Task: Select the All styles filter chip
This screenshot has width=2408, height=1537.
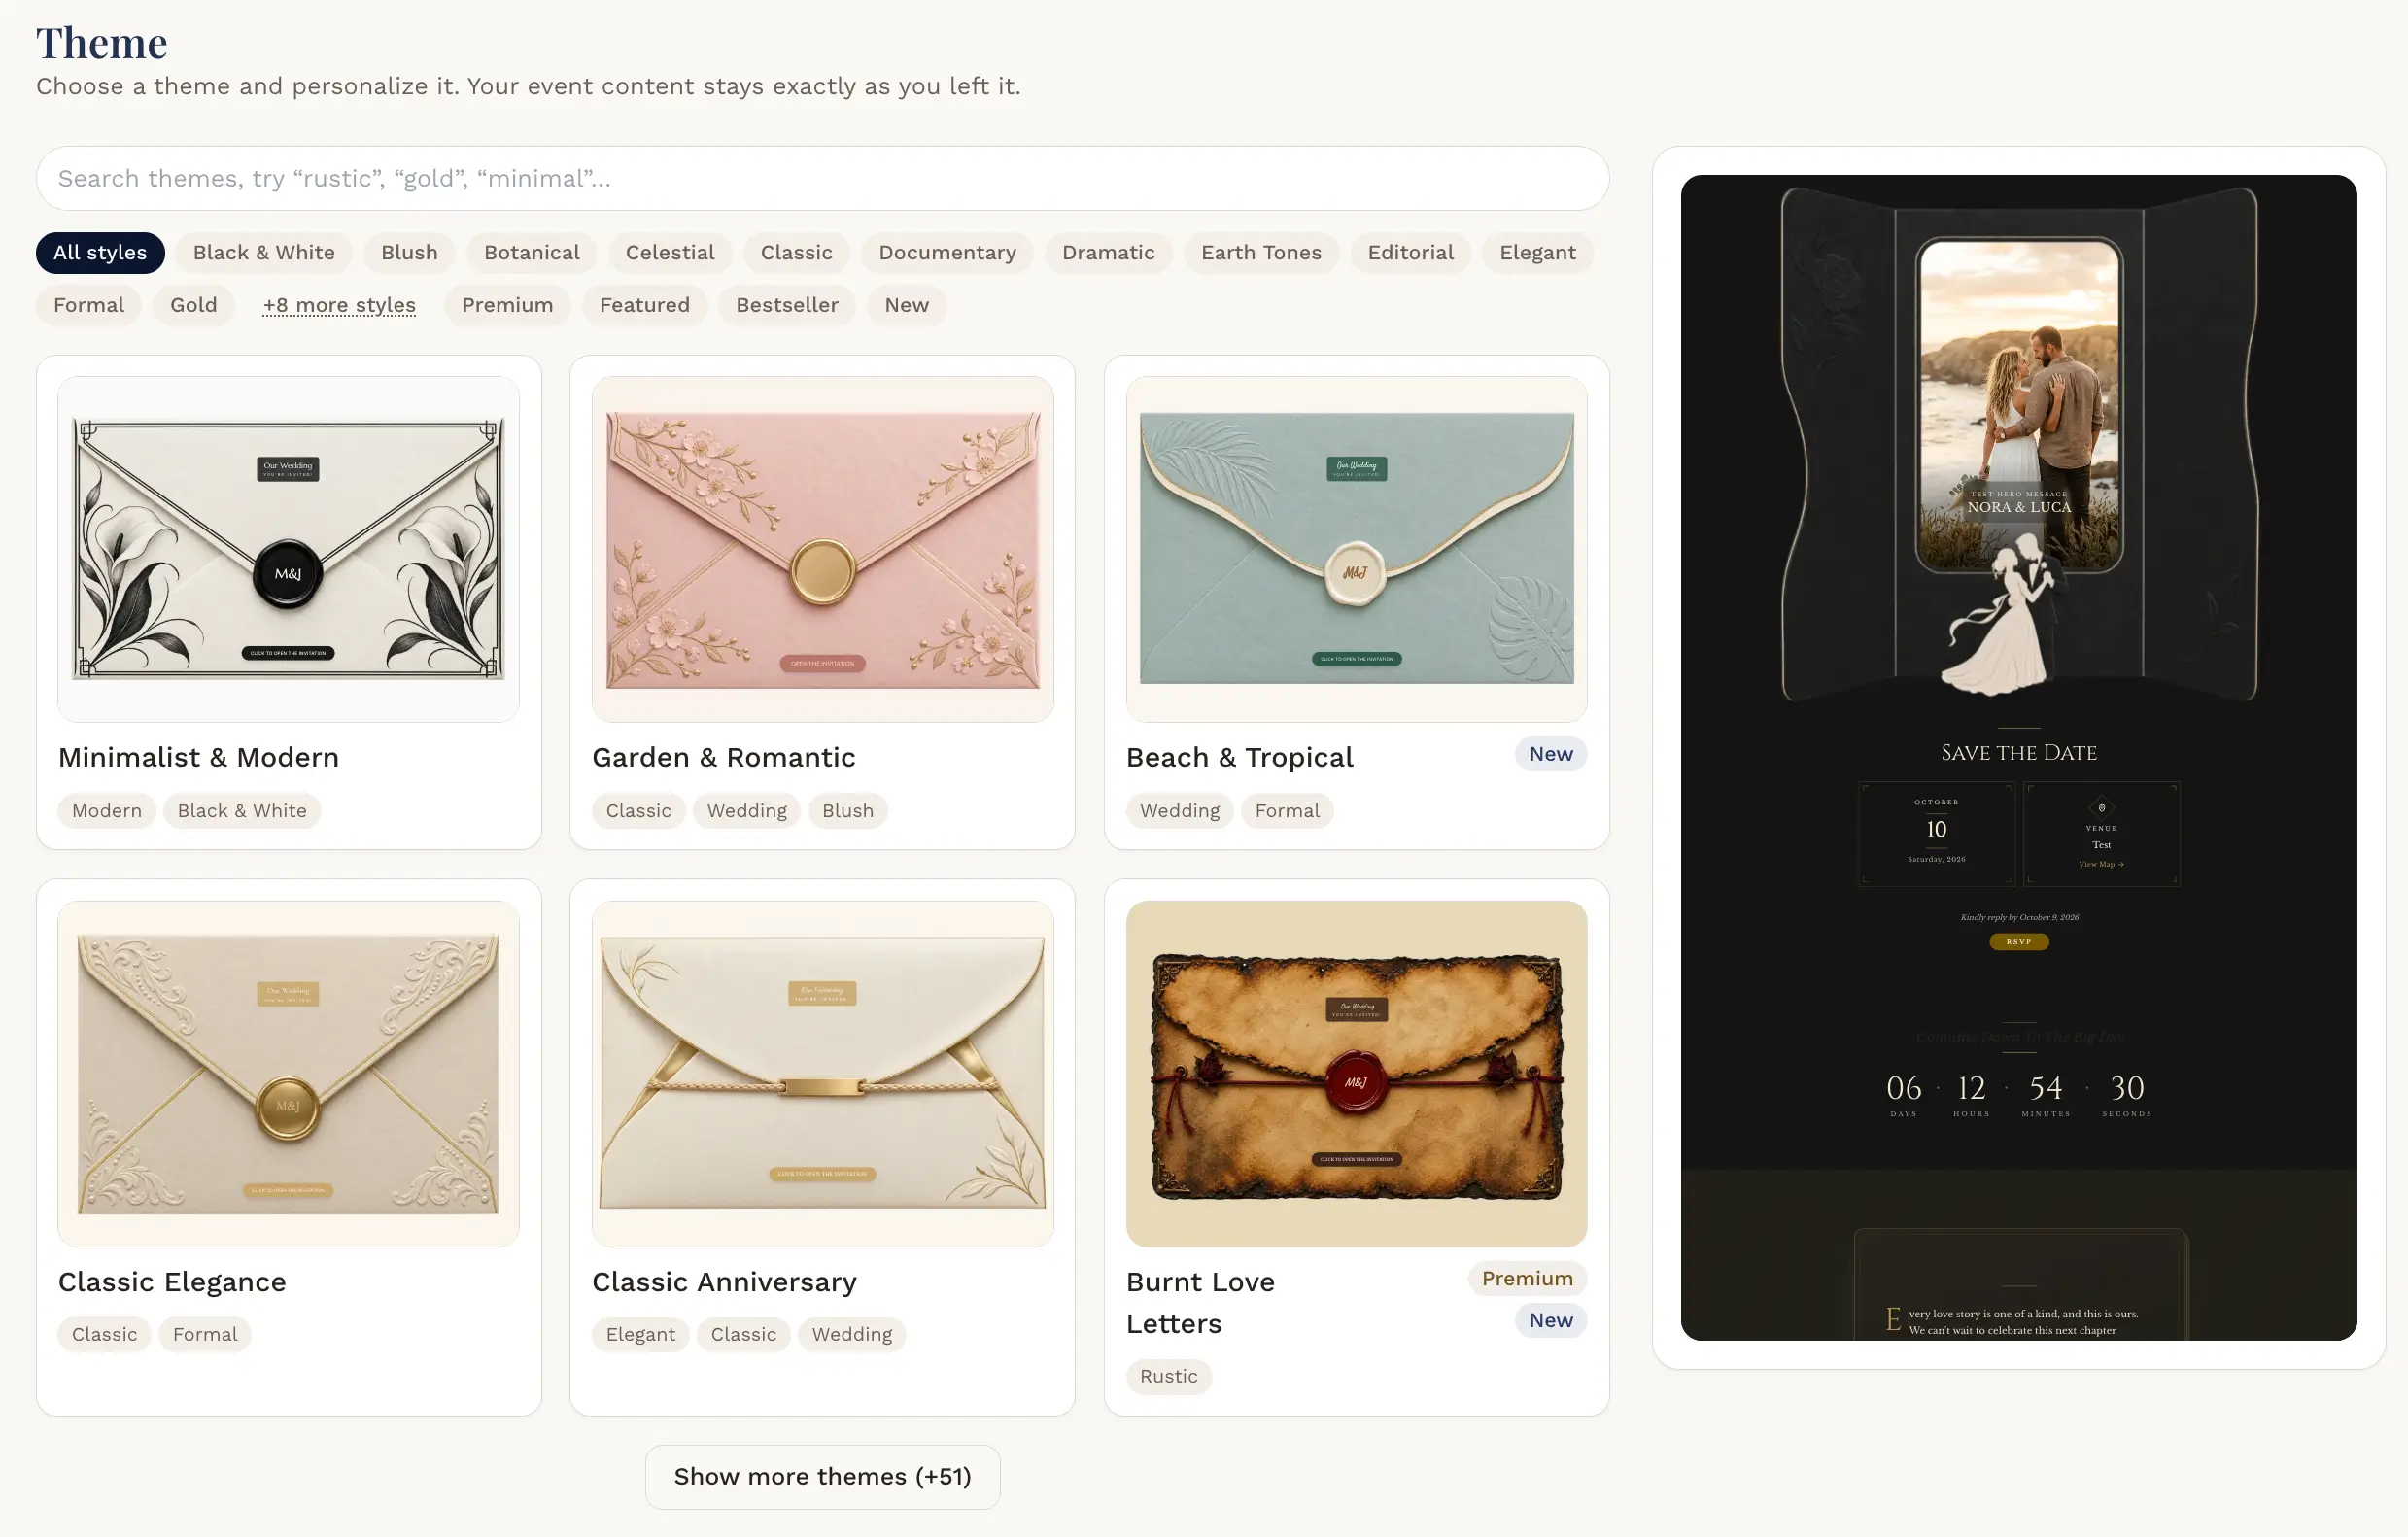Action: tap(100, 252)
